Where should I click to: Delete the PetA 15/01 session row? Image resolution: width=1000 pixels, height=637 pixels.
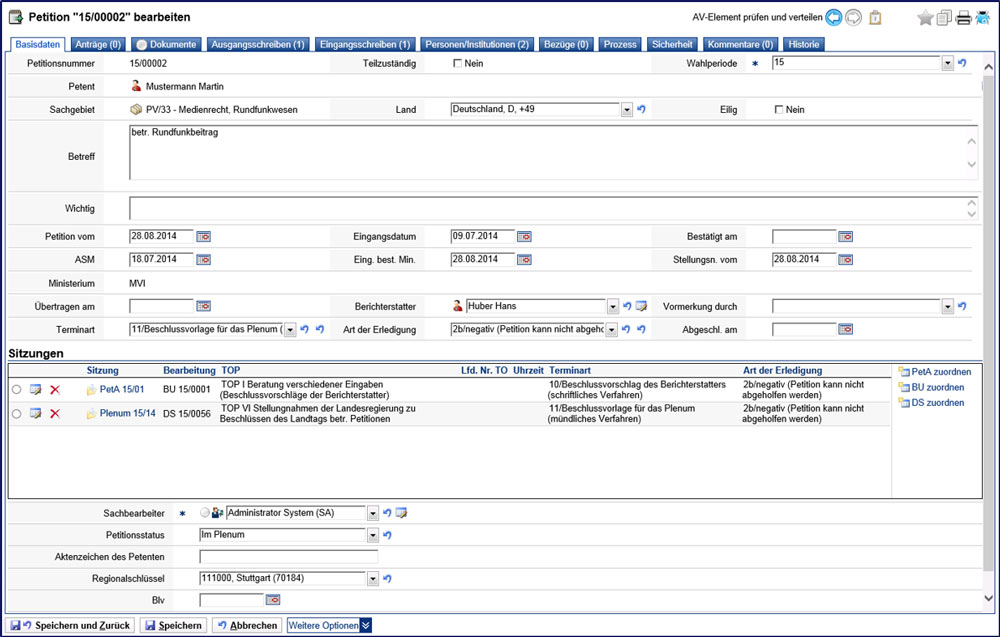pyautogui.click(x=55, y=388)
